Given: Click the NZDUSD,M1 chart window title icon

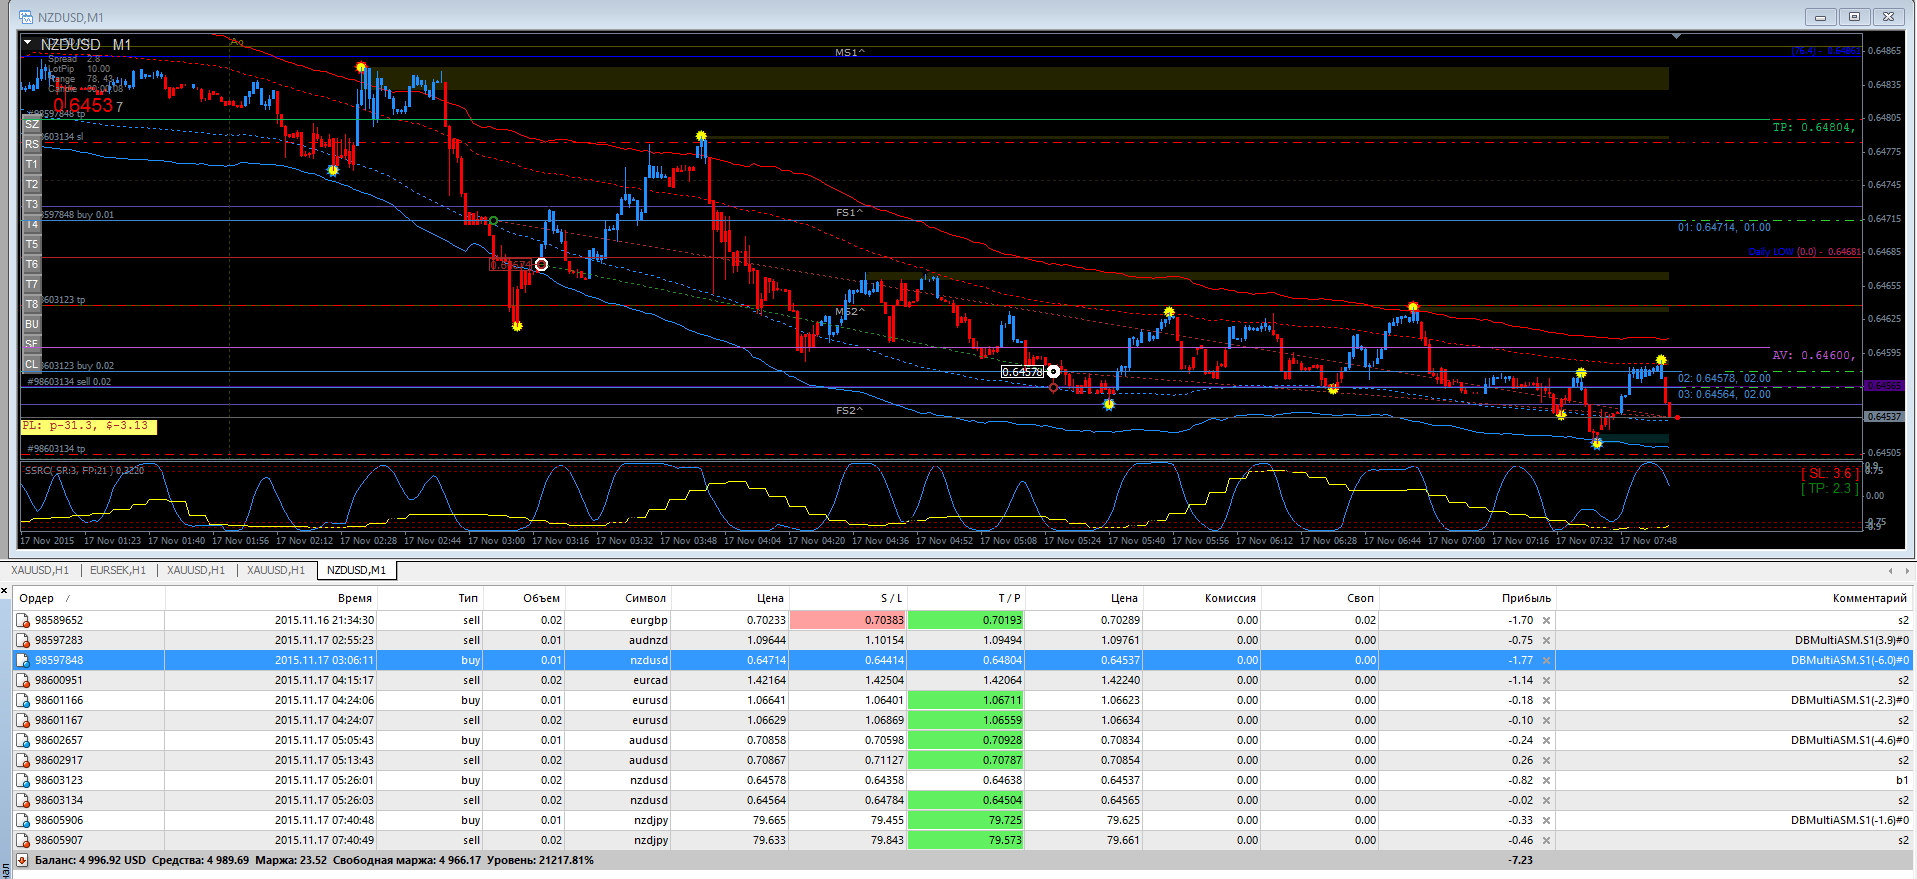Looking at the screenshot, I should (26, 17).
